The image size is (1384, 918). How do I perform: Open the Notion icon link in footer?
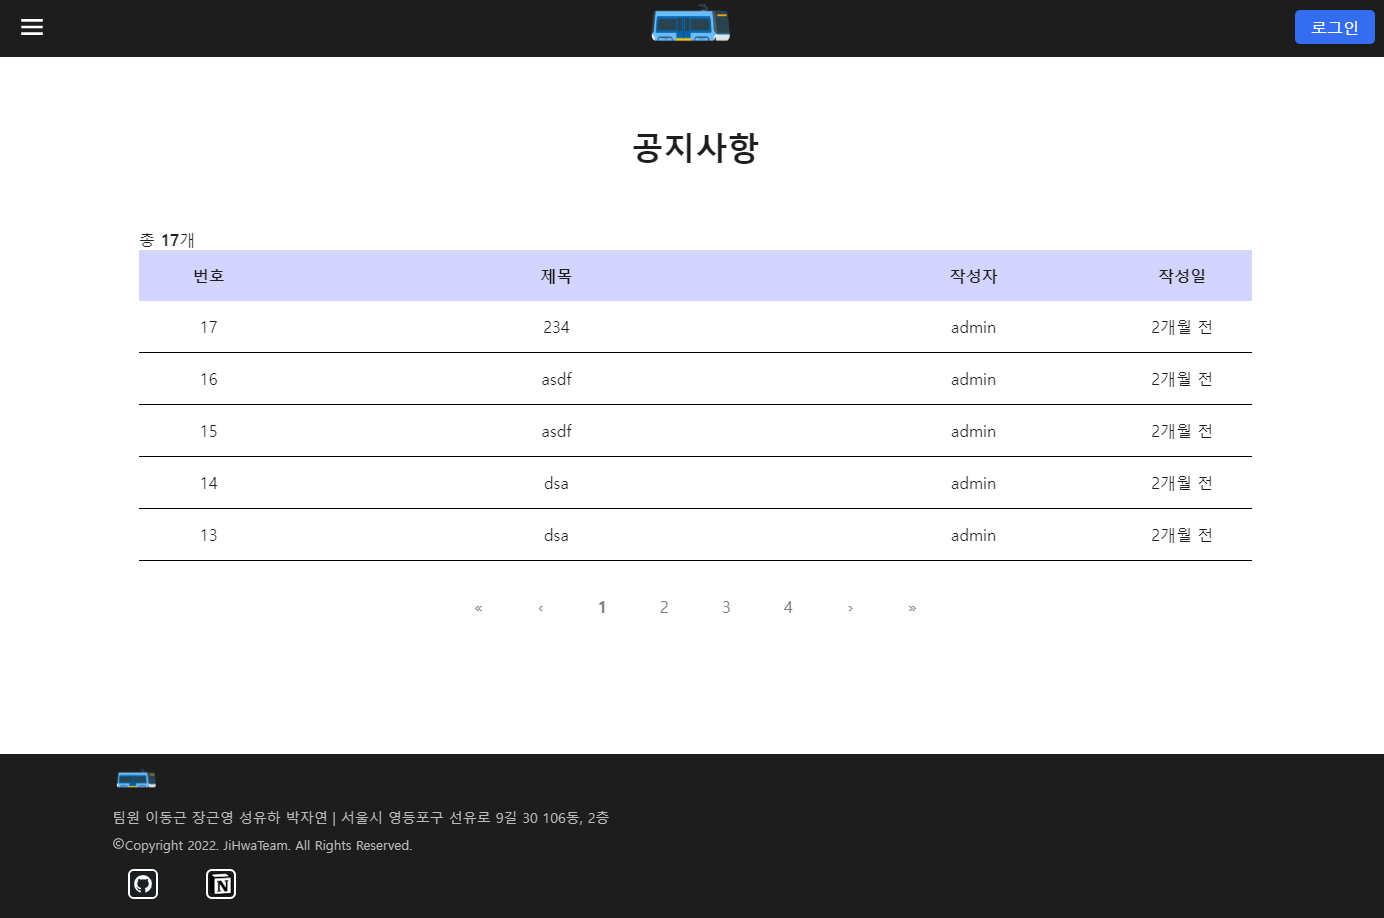click(221, 884)
